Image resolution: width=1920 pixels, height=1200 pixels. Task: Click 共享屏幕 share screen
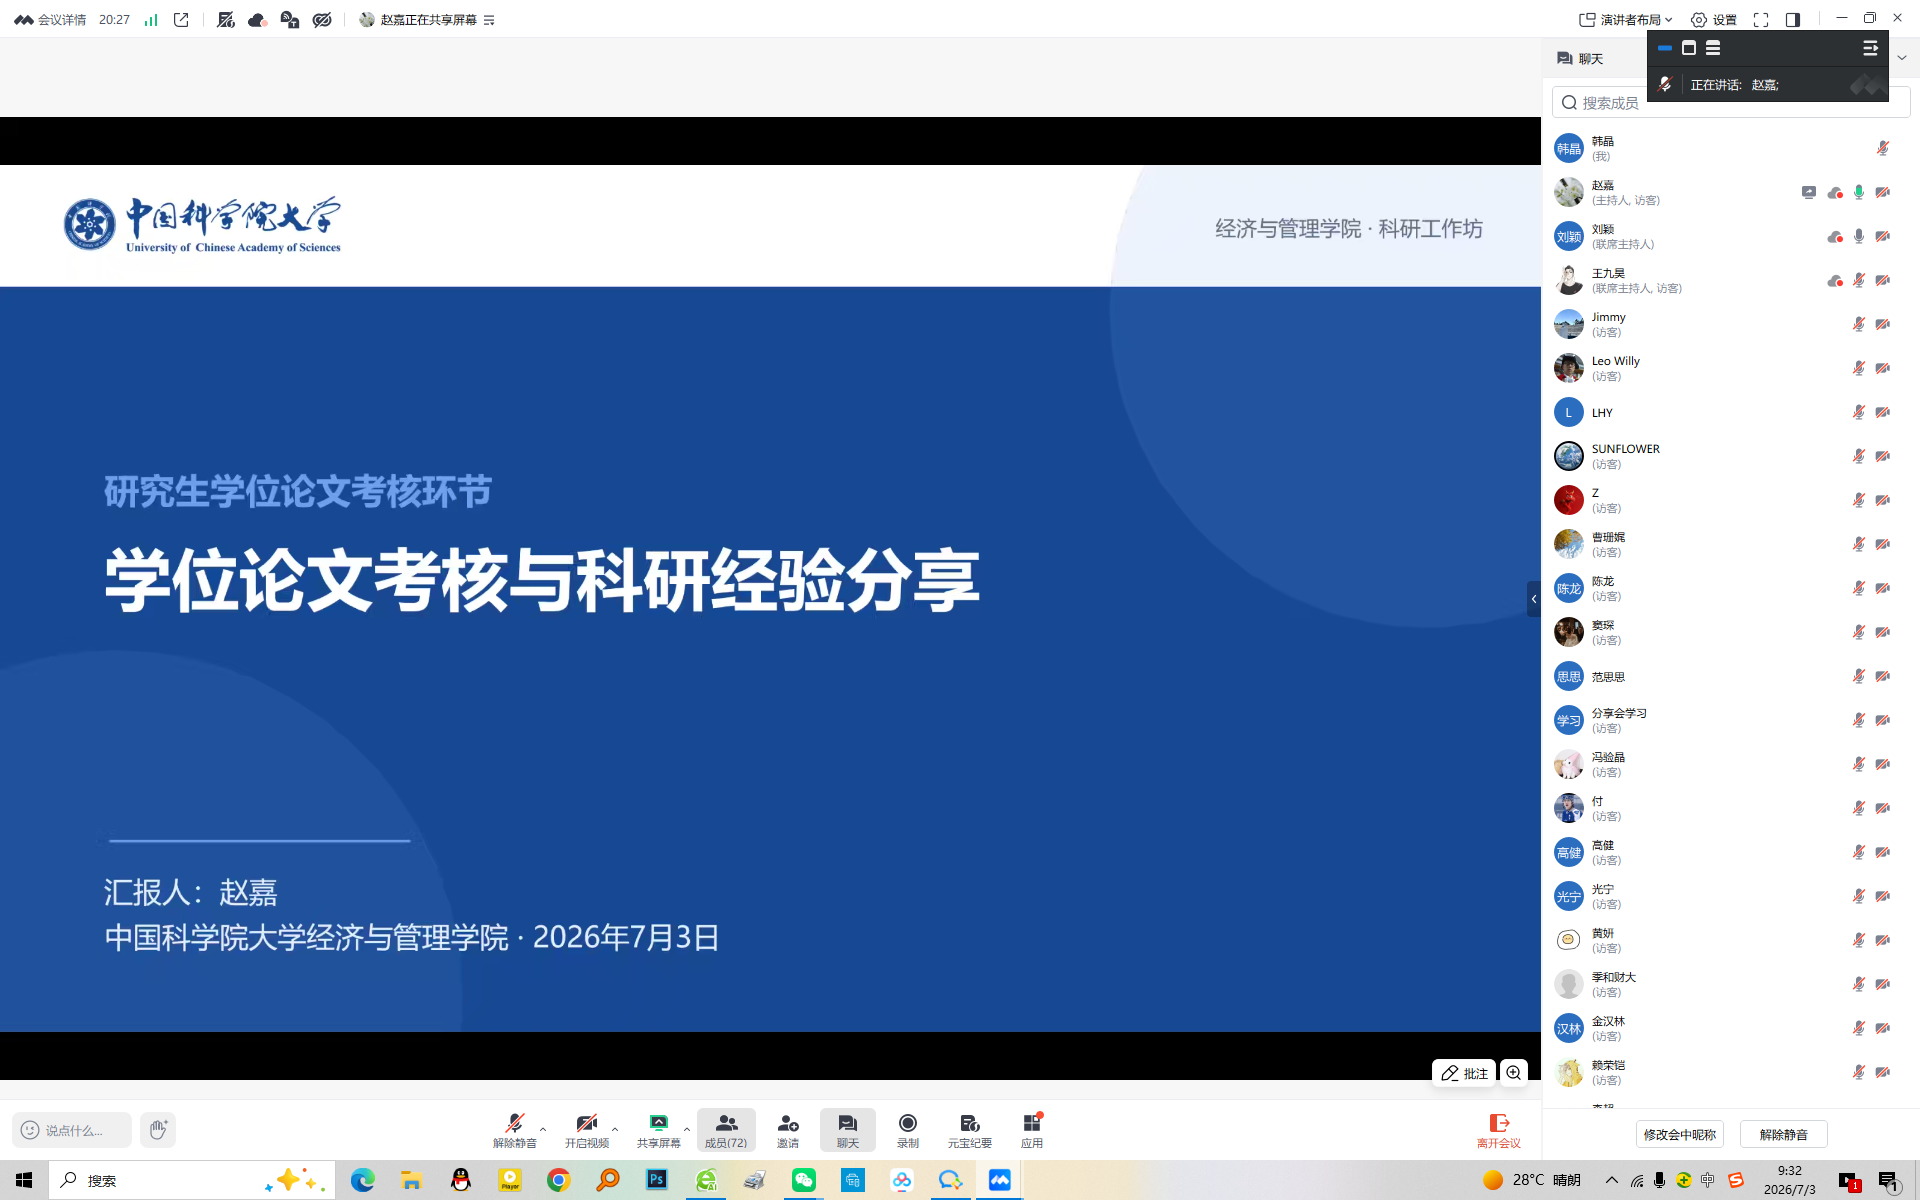pos(659,1130)
